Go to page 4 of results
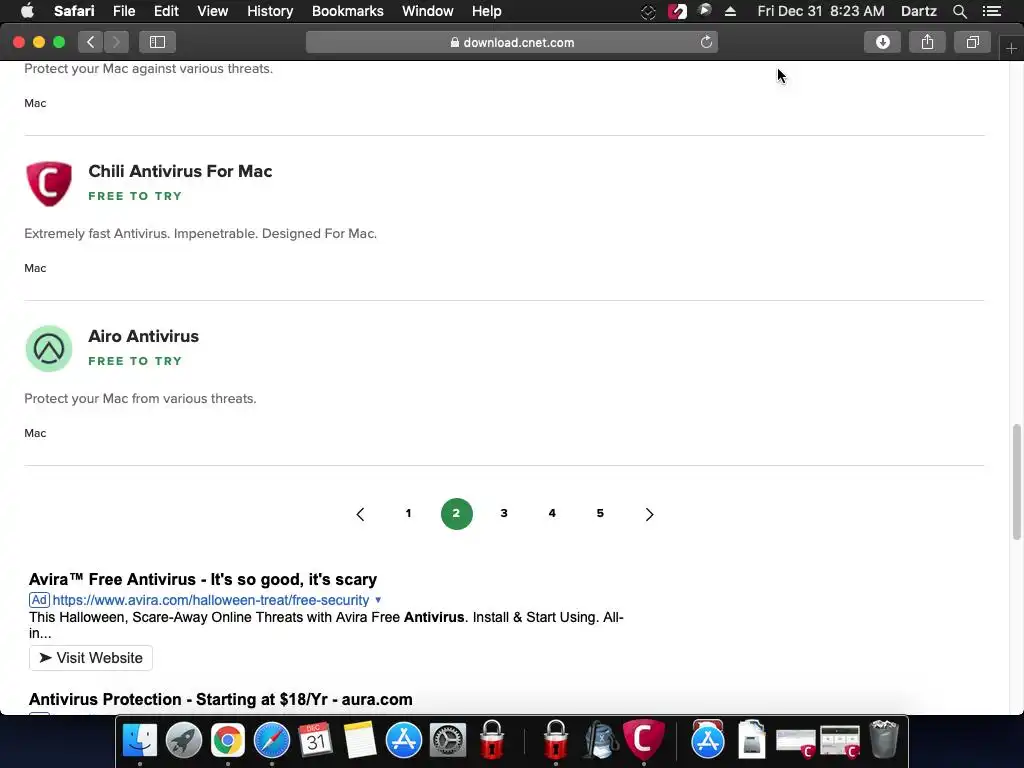This screenshot has height=768, width=1024. tap(552, 513)
